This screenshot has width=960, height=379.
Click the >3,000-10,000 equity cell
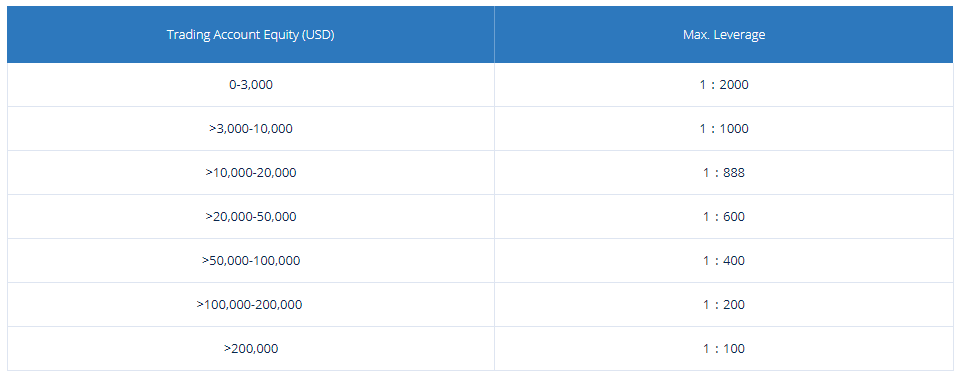(x=250, y=129)
